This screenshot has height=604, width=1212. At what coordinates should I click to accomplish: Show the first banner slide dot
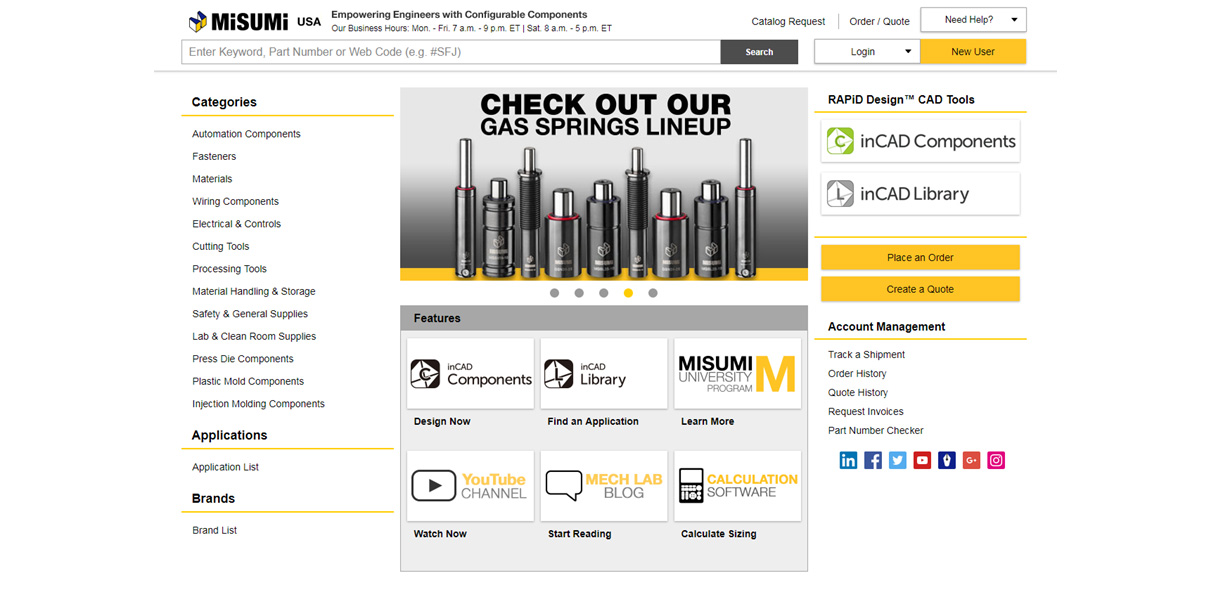554,293
